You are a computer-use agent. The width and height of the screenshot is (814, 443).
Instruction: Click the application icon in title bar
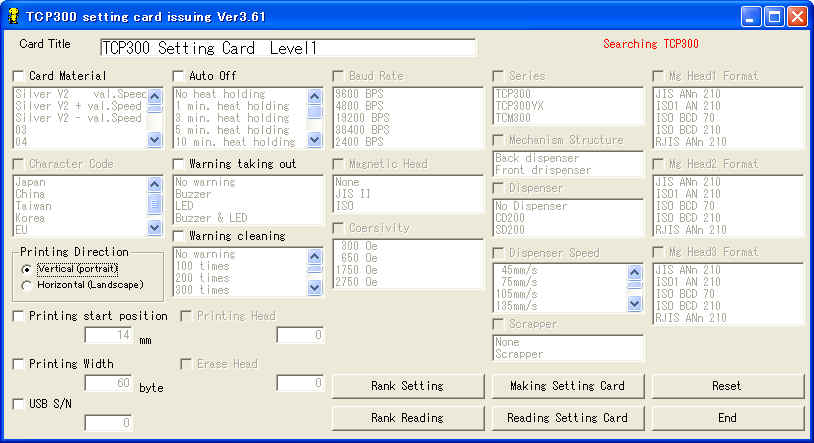point(13,16)
